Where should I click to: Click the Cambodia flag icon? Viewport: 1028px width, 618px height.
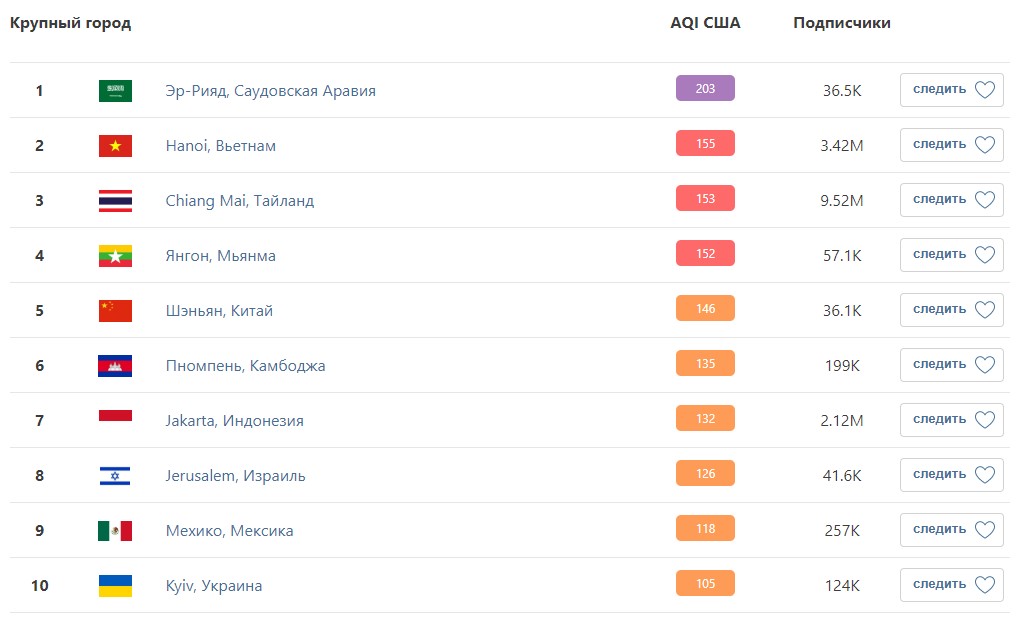(115, 366)
